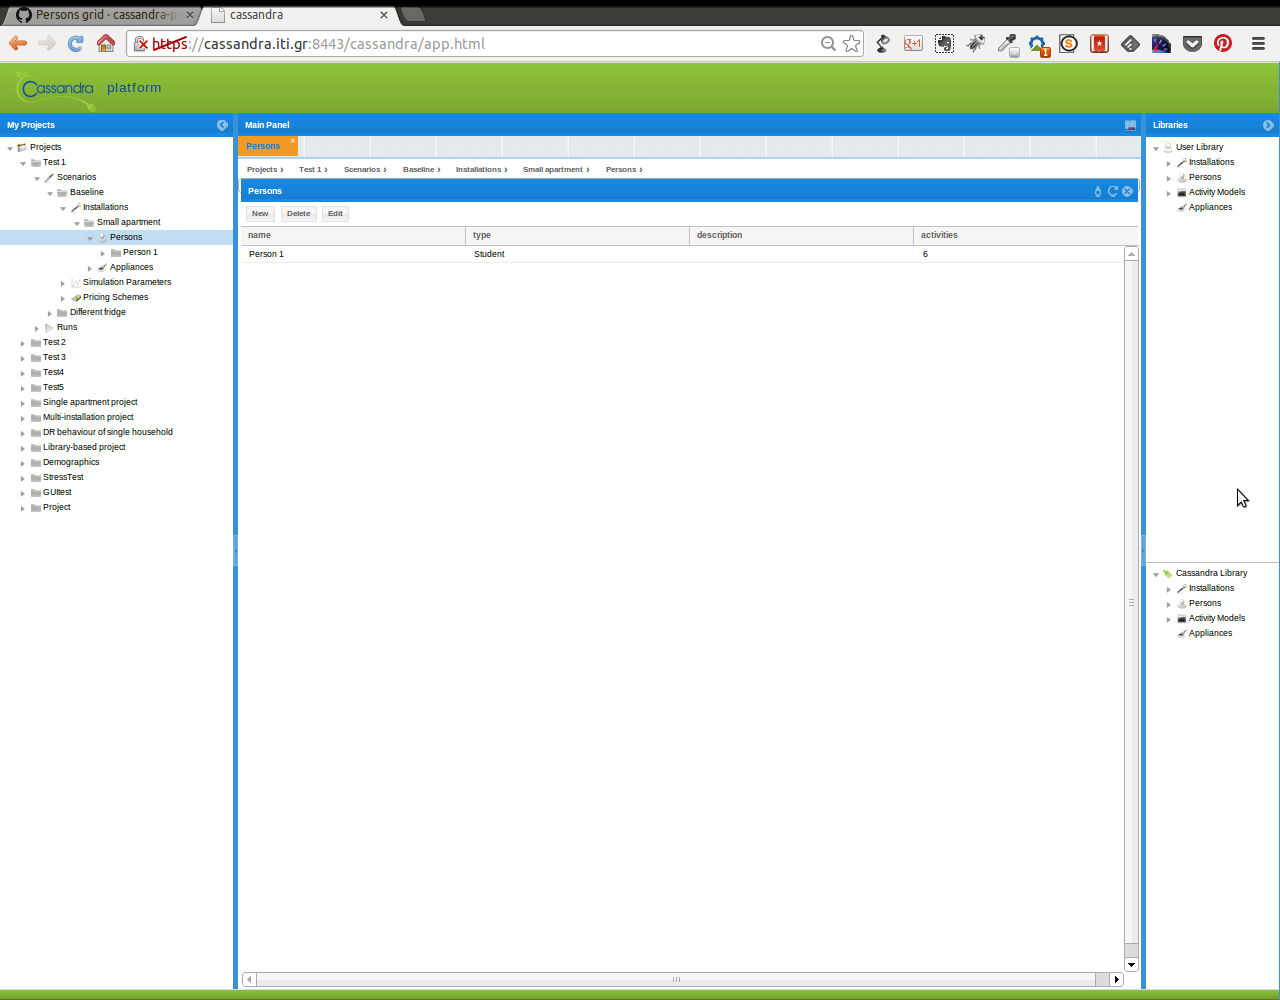Select the cassandra browser tab
Viewport: 1280px width, 1000px height.
pos(298,15)
